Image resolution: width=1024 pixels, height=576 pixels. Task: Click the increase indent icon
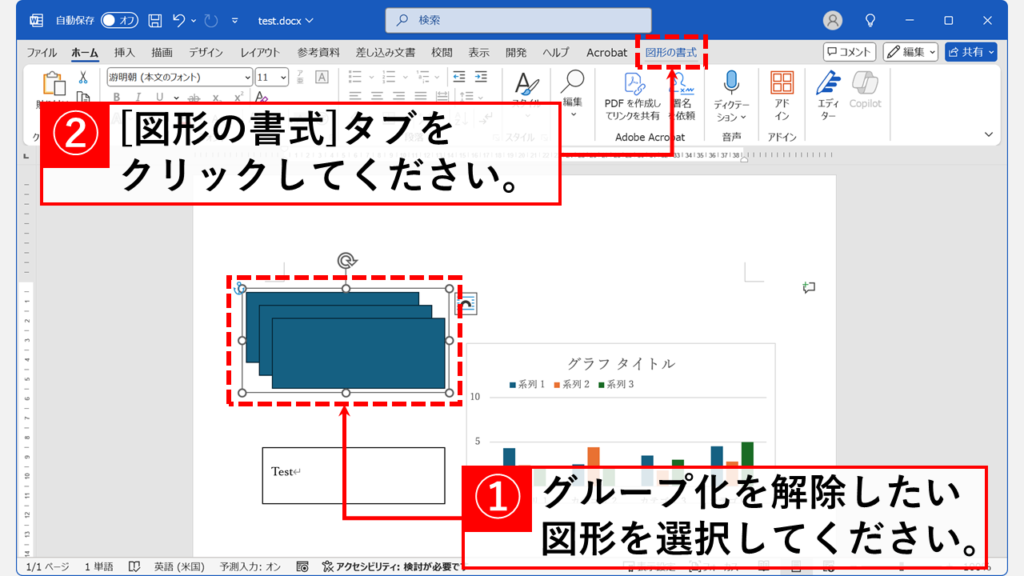(x=481, y=77)
